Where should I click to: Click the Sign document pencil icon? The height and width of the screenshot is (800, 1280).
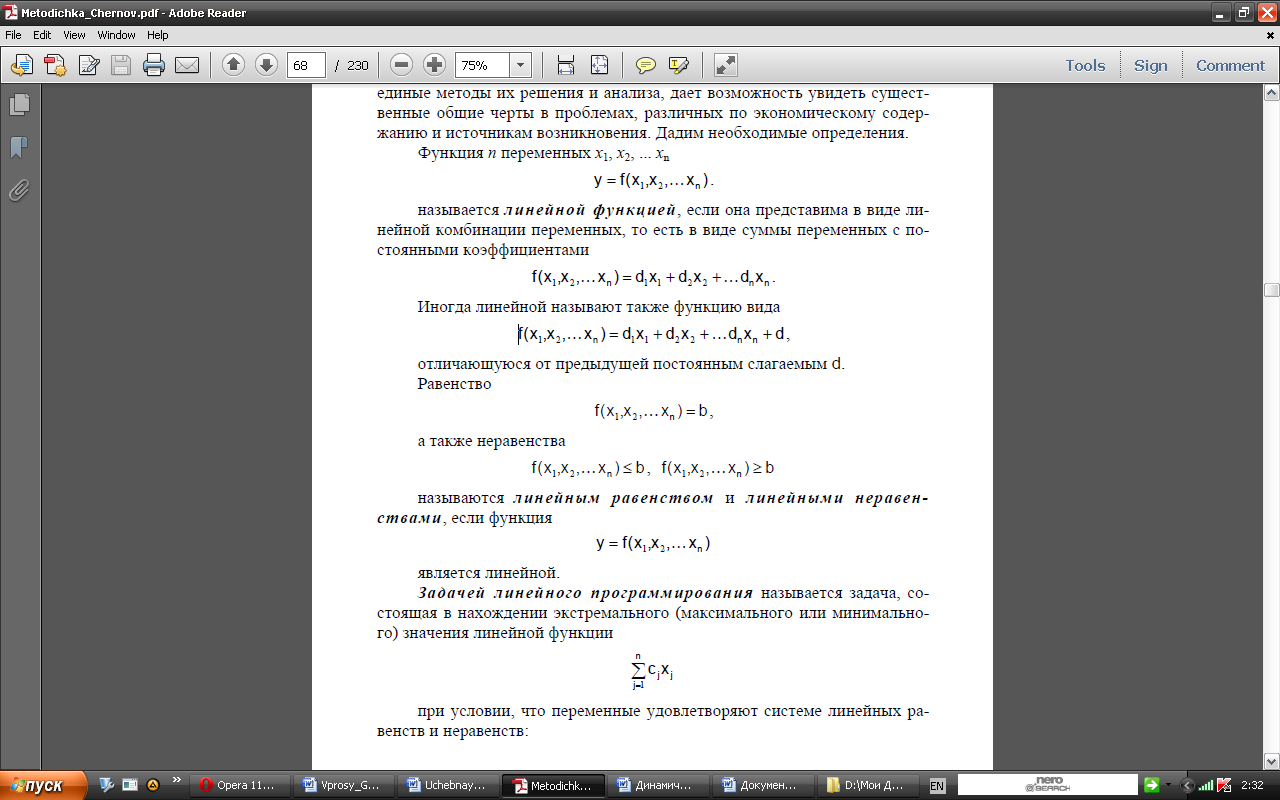point(88,65)
